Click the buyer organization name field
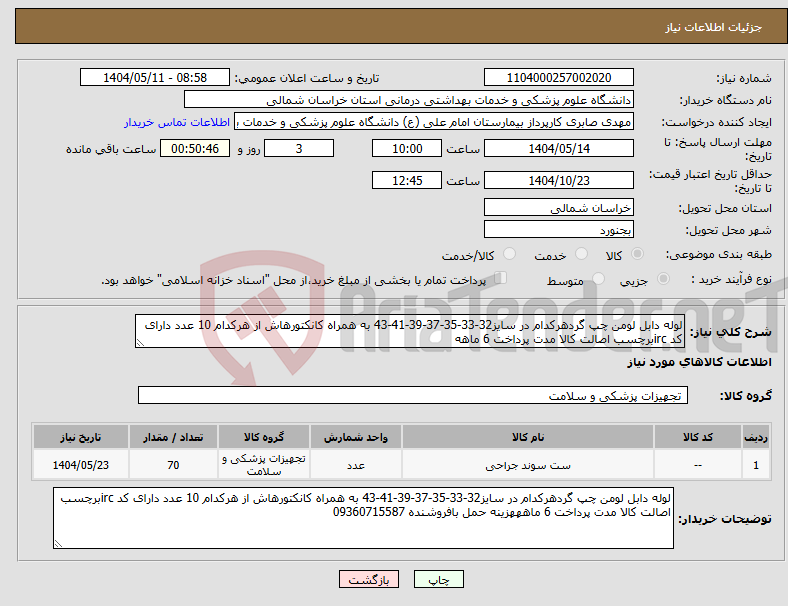Viewport: 788px width, 606px height. [x=409, y=99]
